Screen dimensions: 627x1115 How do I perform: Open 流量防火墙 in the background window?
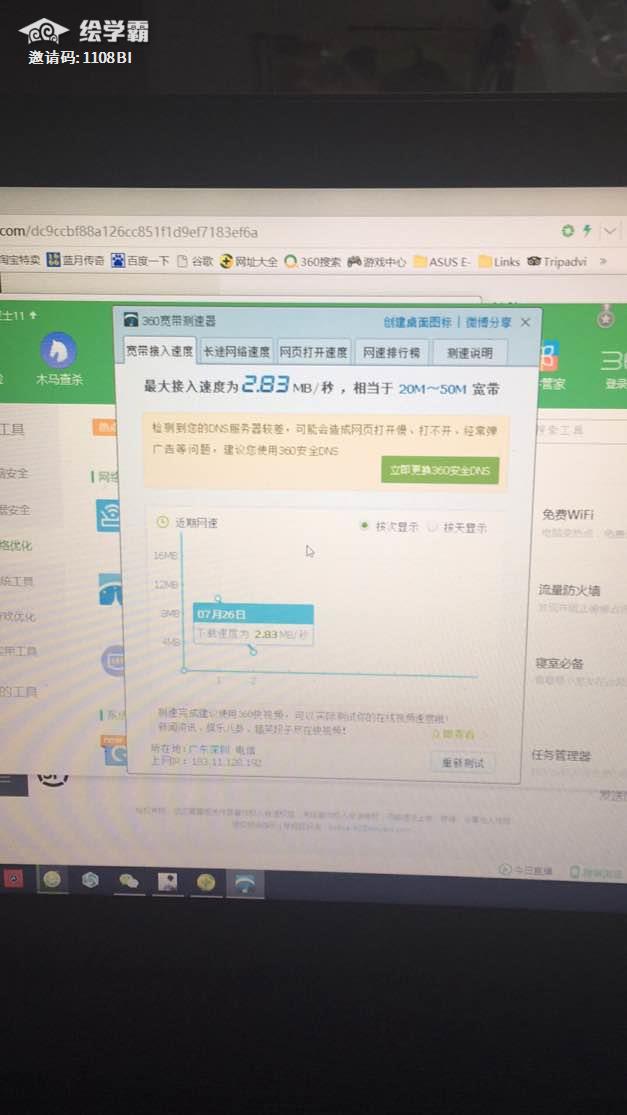[x=569, y=590]
